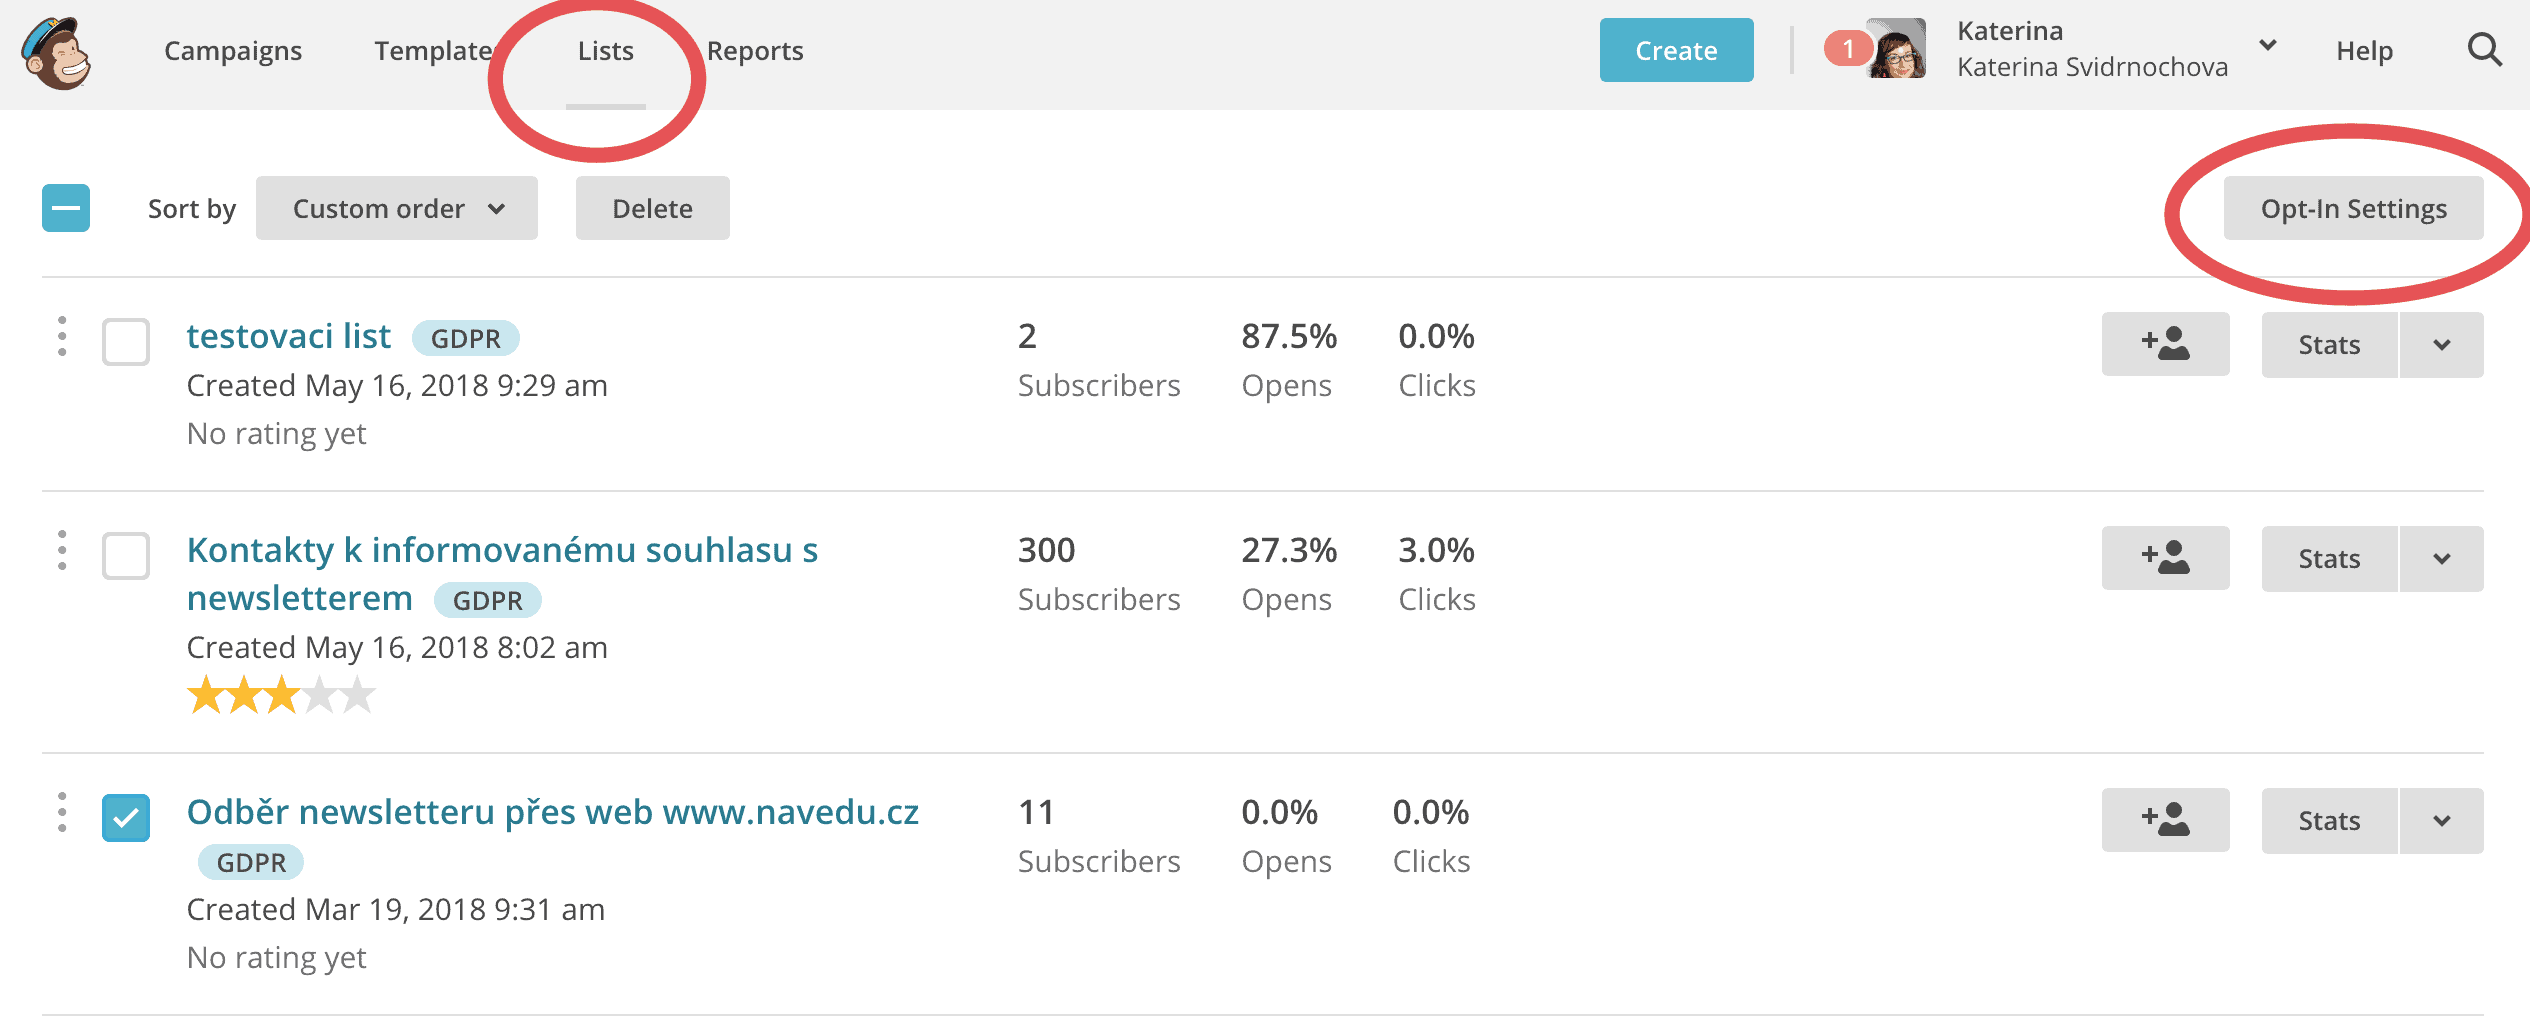Screen dimensions: 2530x1026
Task: Click the Mailchimp monkey logo
Action: point(57,54)
